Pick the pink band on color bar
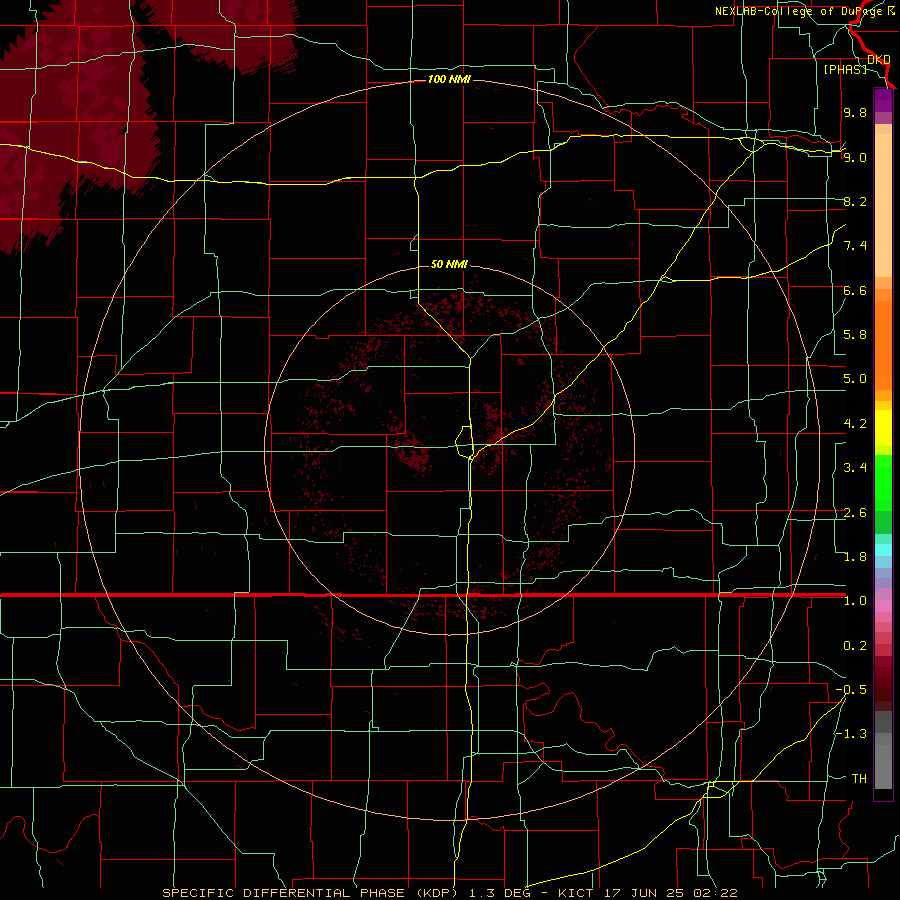The image size is (900, 900). pyautogui.click(x=883, y=606)
